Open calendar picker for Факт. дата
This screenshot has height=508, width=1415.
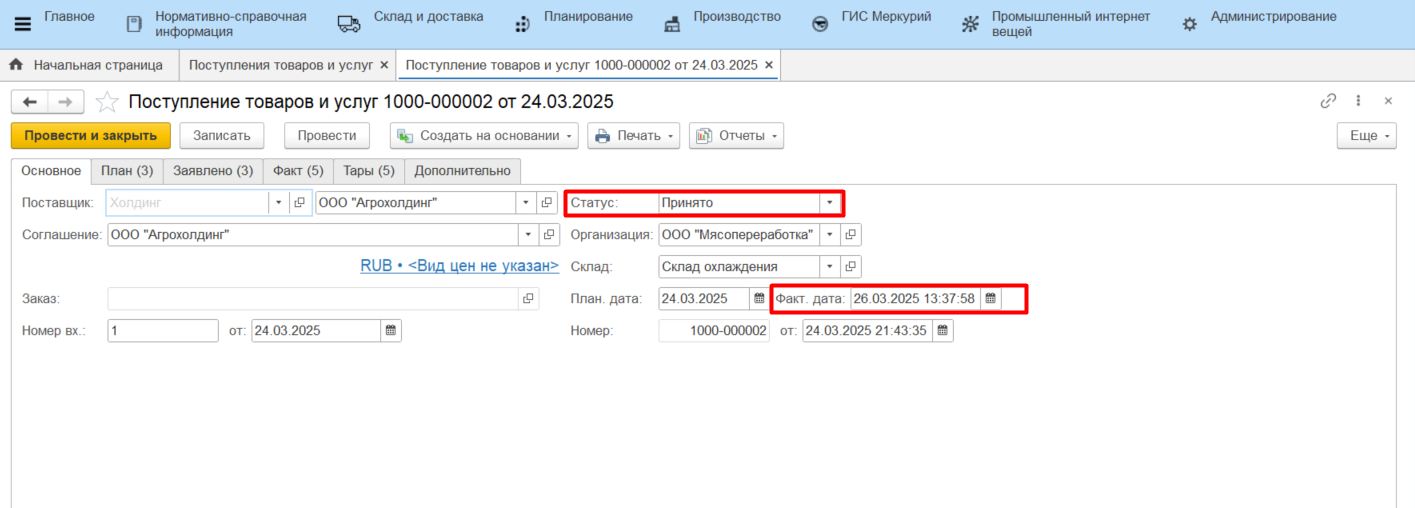pos(990,299)
